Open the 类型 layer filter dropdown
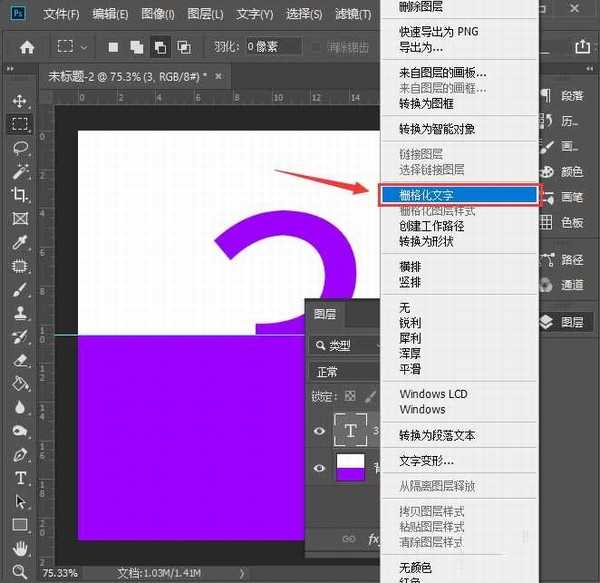Screen dimensions: 600x583 [x=345, y=345]
